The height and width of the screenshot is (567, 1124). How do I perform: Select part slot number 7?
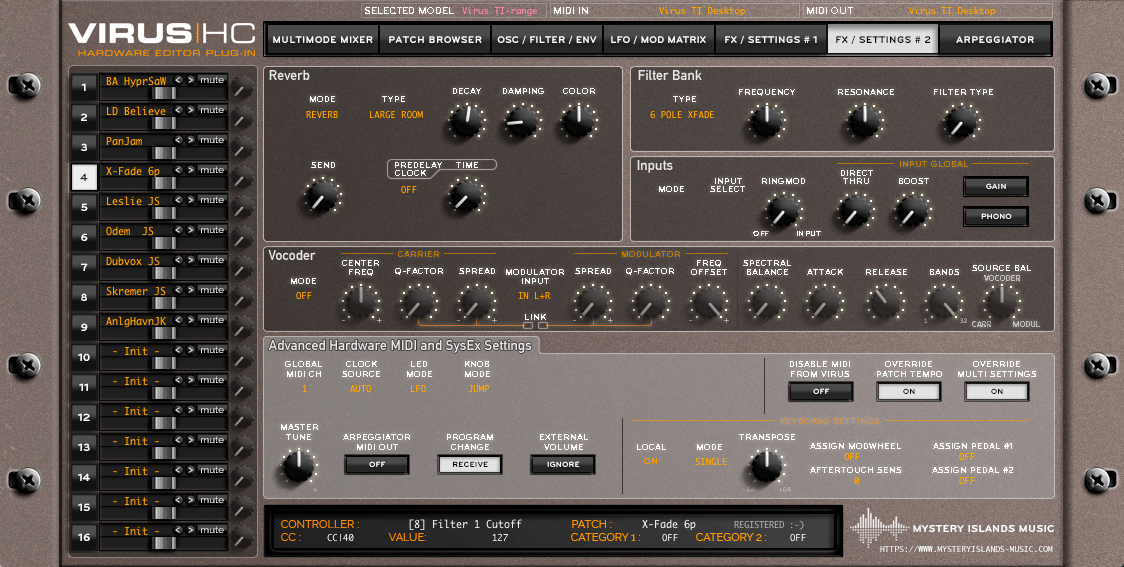tap(84, 267)
